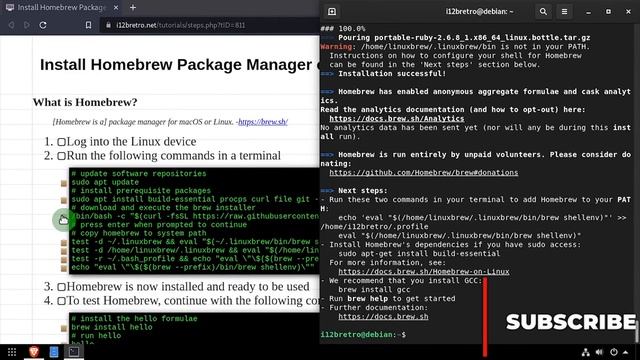Screen dimensions: 640x360
Task: Copy icon beside 'test -d /home/linuxbrew' line
Action: (x=64, y=251)
